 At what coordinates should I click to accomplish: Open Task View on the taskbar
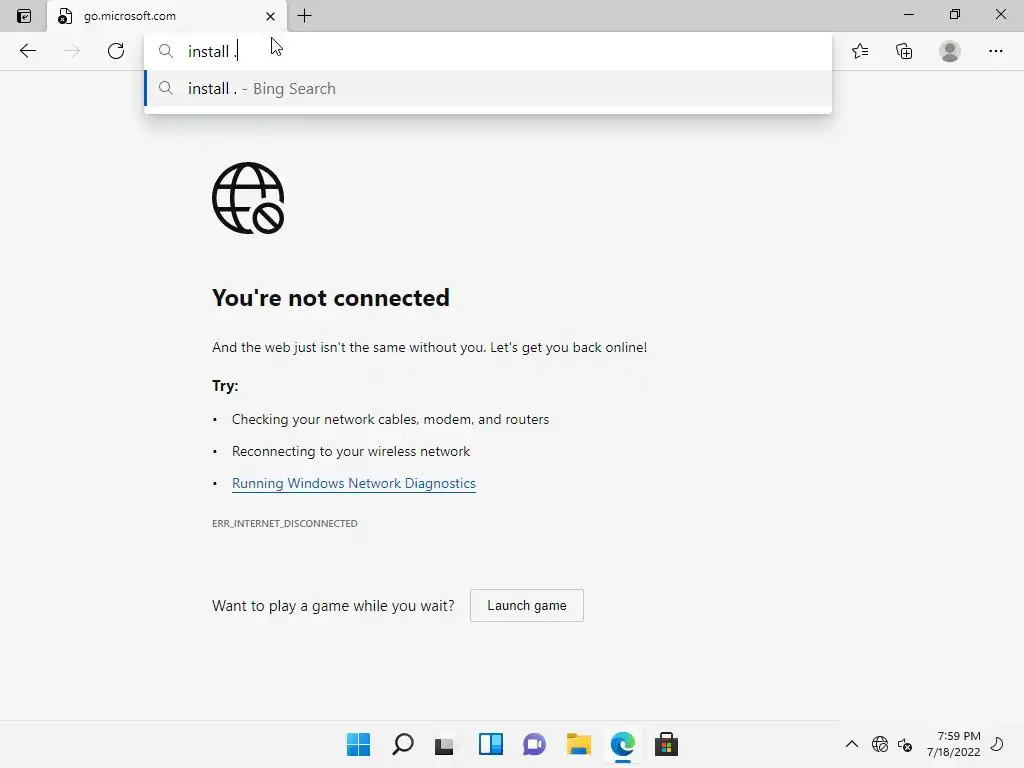(x=445, y=744)
